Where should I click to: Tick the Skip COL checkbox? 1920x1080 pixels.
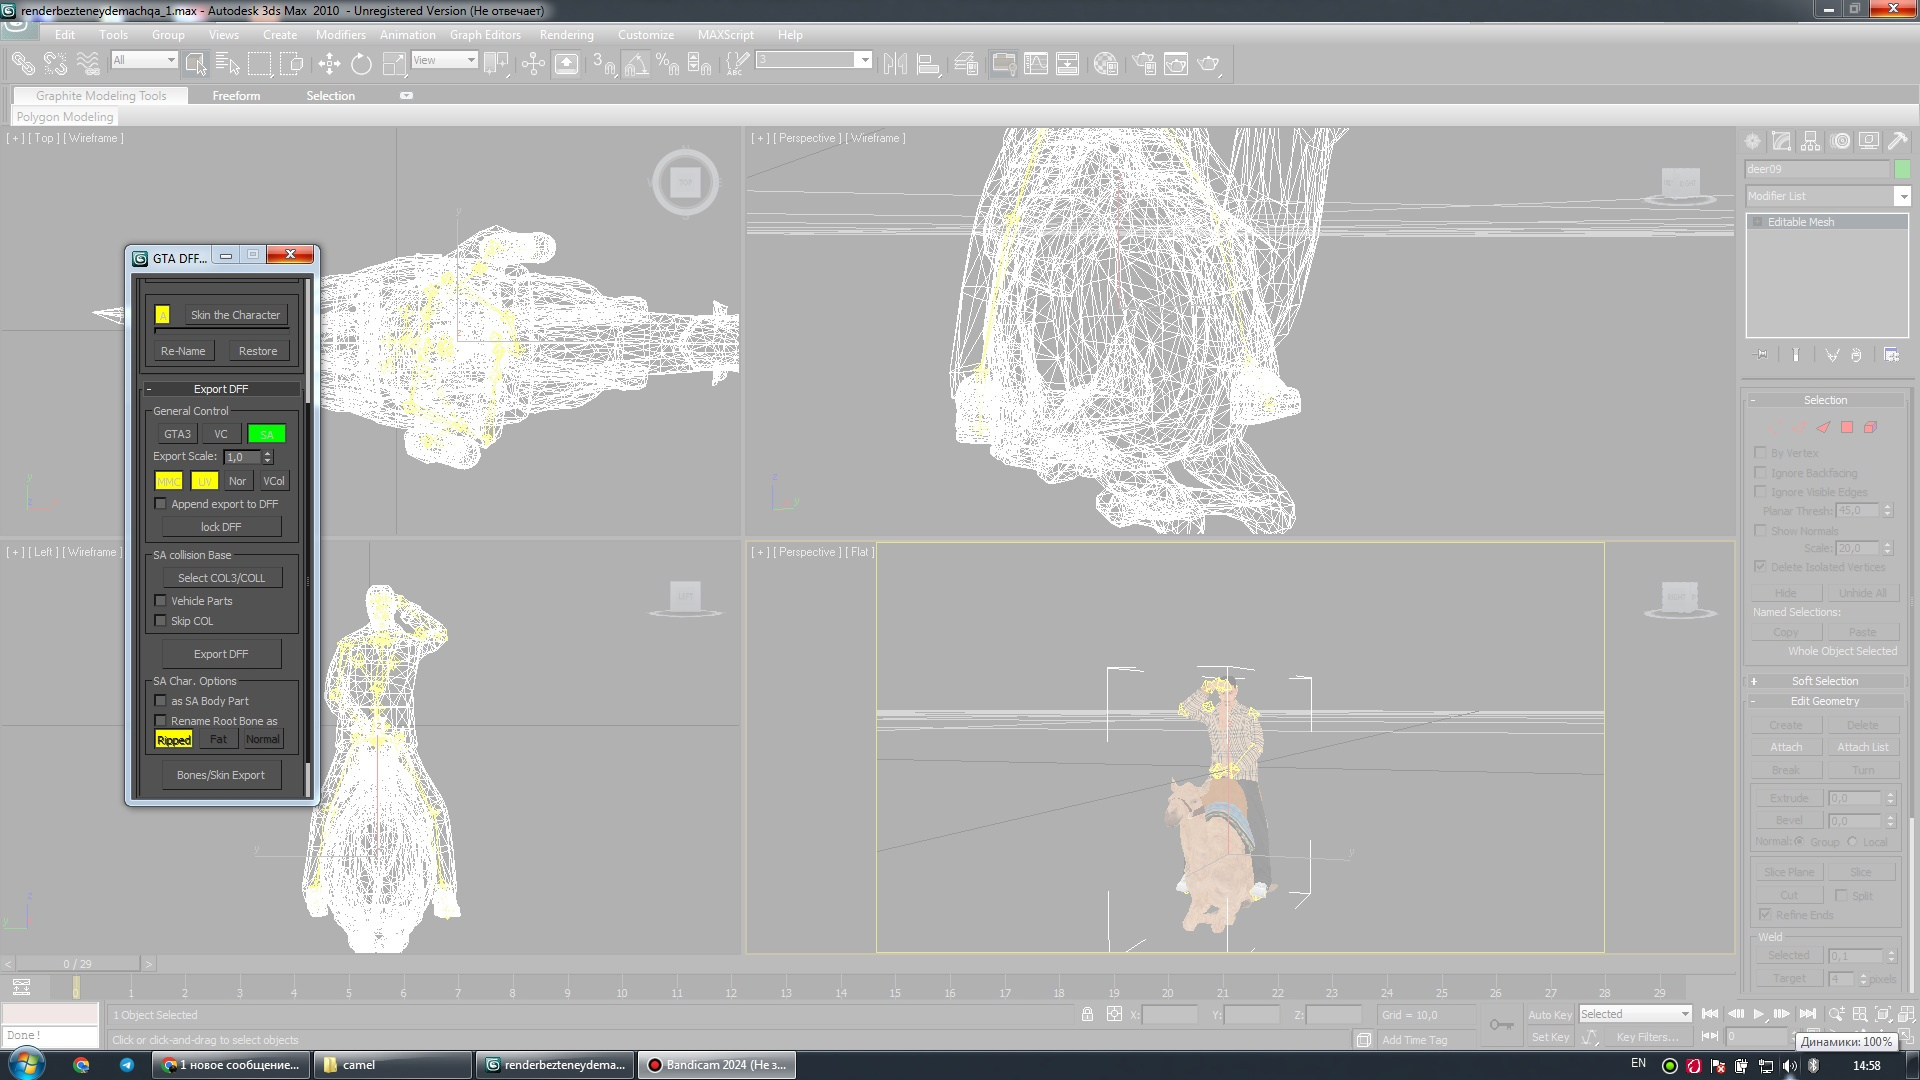click(161, 621)
